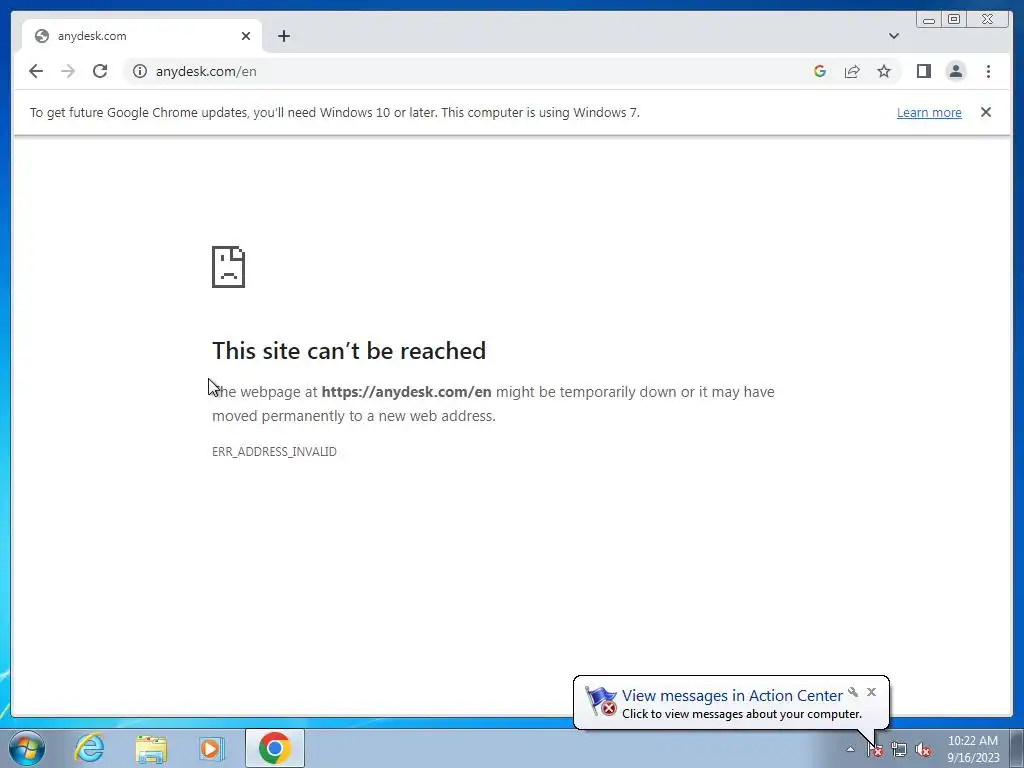Close the Chrome window
Viewport: 1024px width, 768px height.
point(988,20)
